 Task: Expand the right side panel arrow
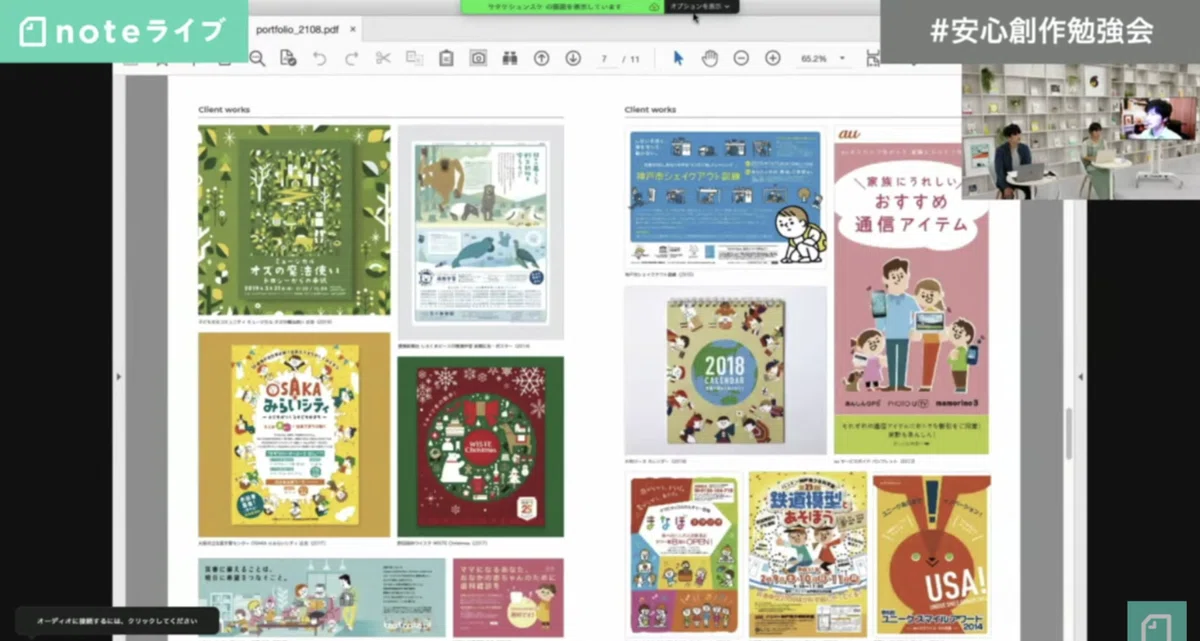(1080, 376)
